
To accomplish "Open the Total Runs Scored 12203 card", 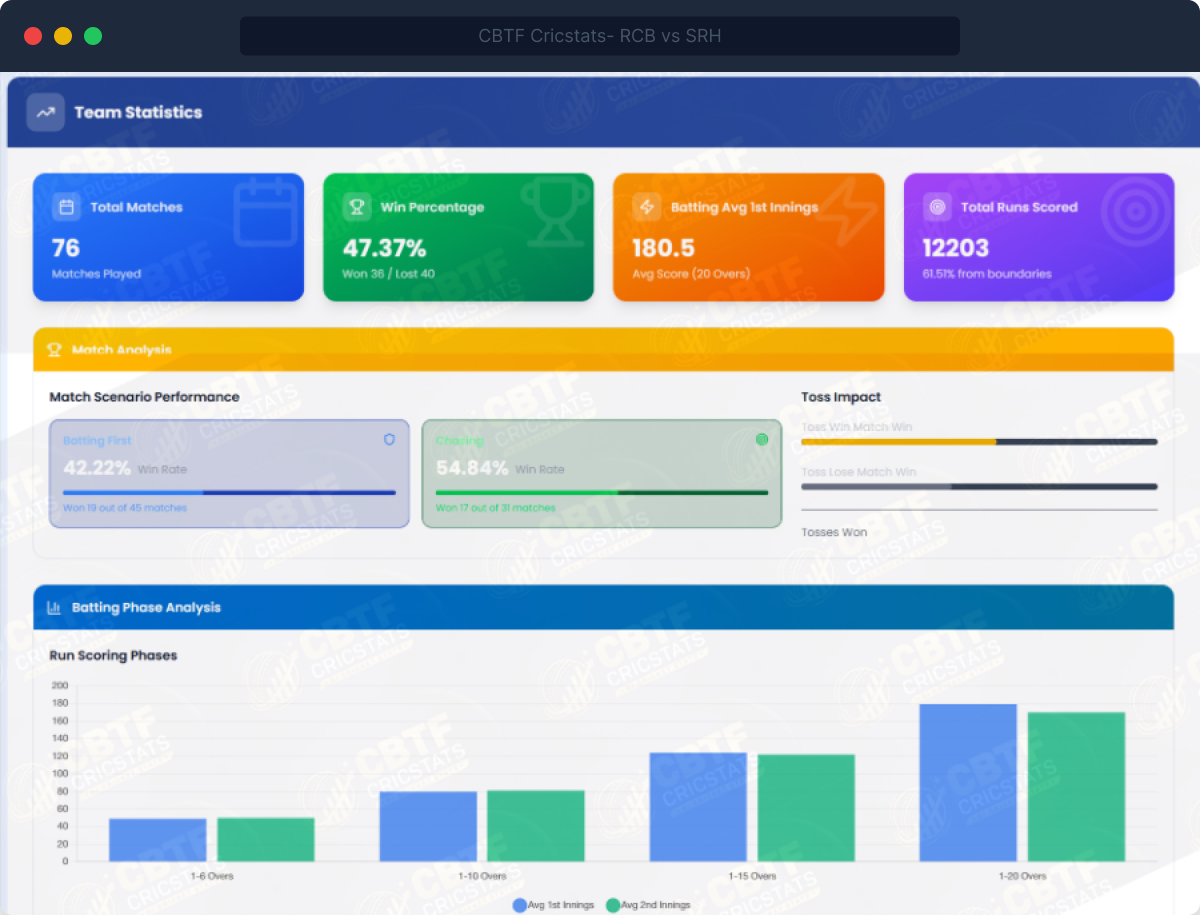I will (1038, 238).
